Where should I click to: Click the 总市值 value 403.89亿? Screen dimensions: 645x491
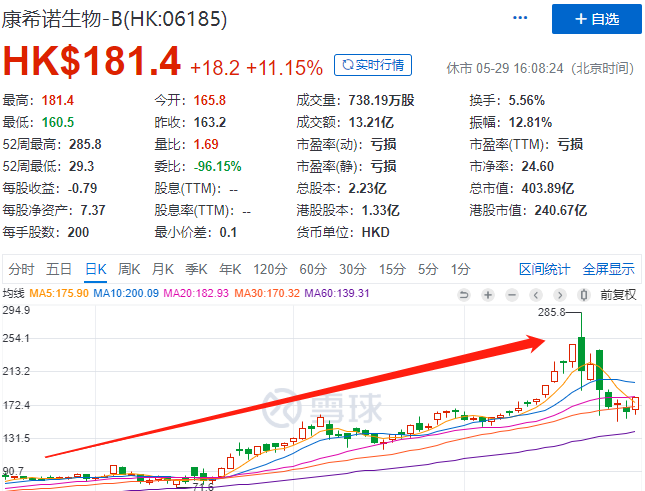click(x=548, y=188)
